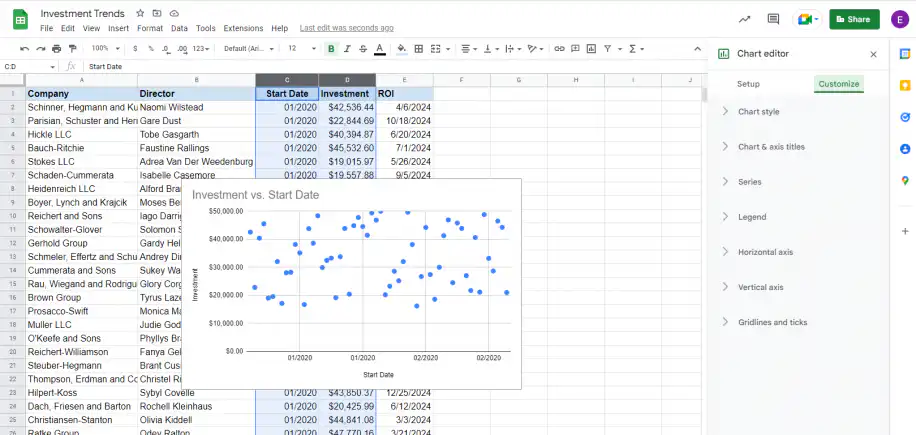916x435 pixels.
Task: Open the Google Sheets home icon
Action: click(20, 20)
